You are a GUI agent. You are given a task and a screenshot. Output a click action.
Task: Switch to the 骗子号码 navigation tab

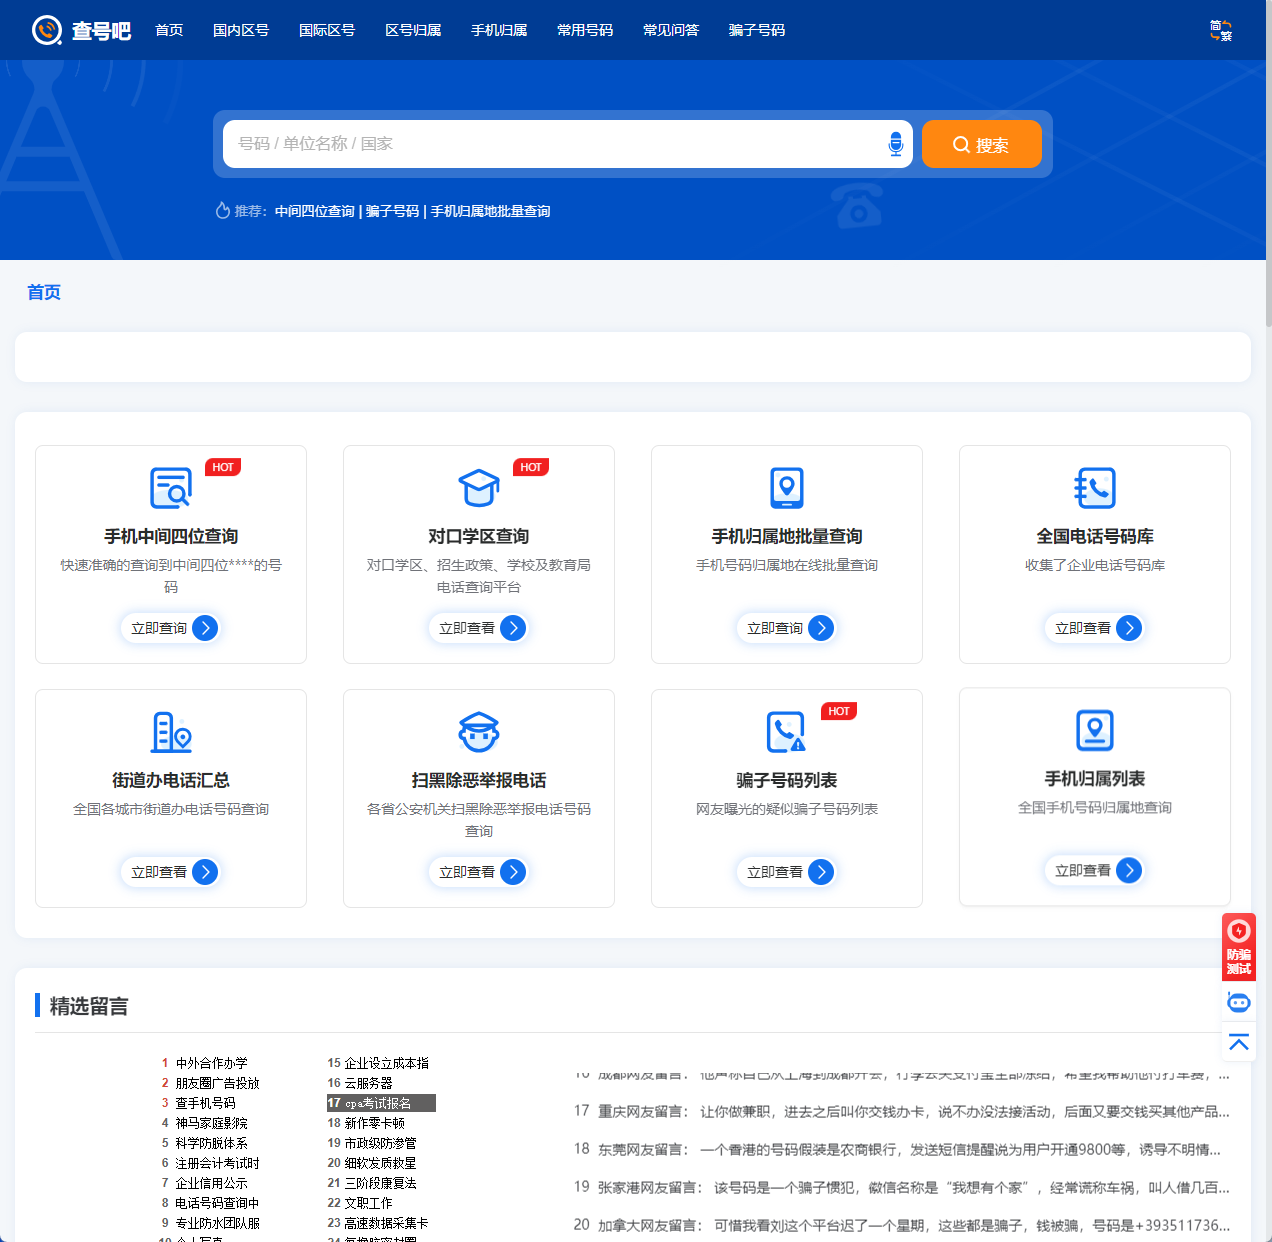pos(757,29)
